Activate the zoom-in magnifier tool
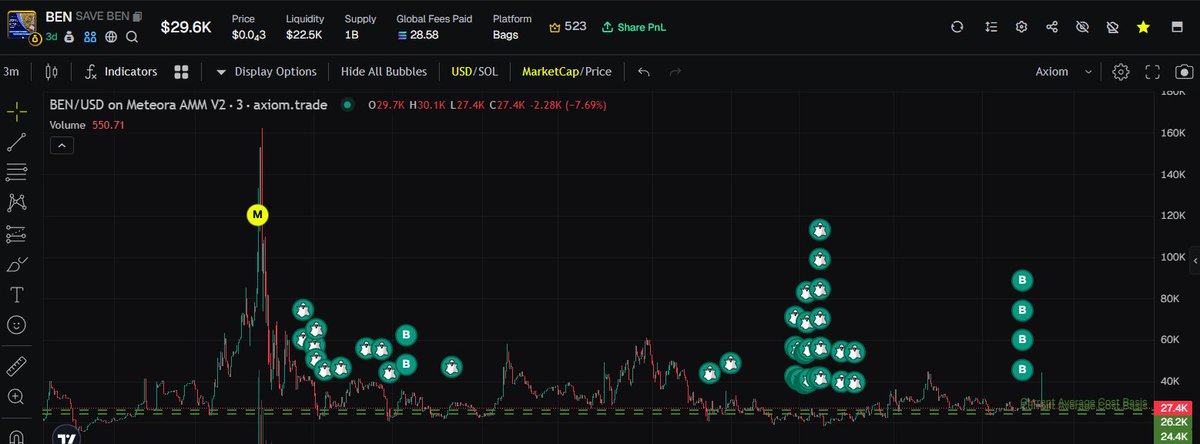Viewport: 1200px width, 444px height. [17, 396]
